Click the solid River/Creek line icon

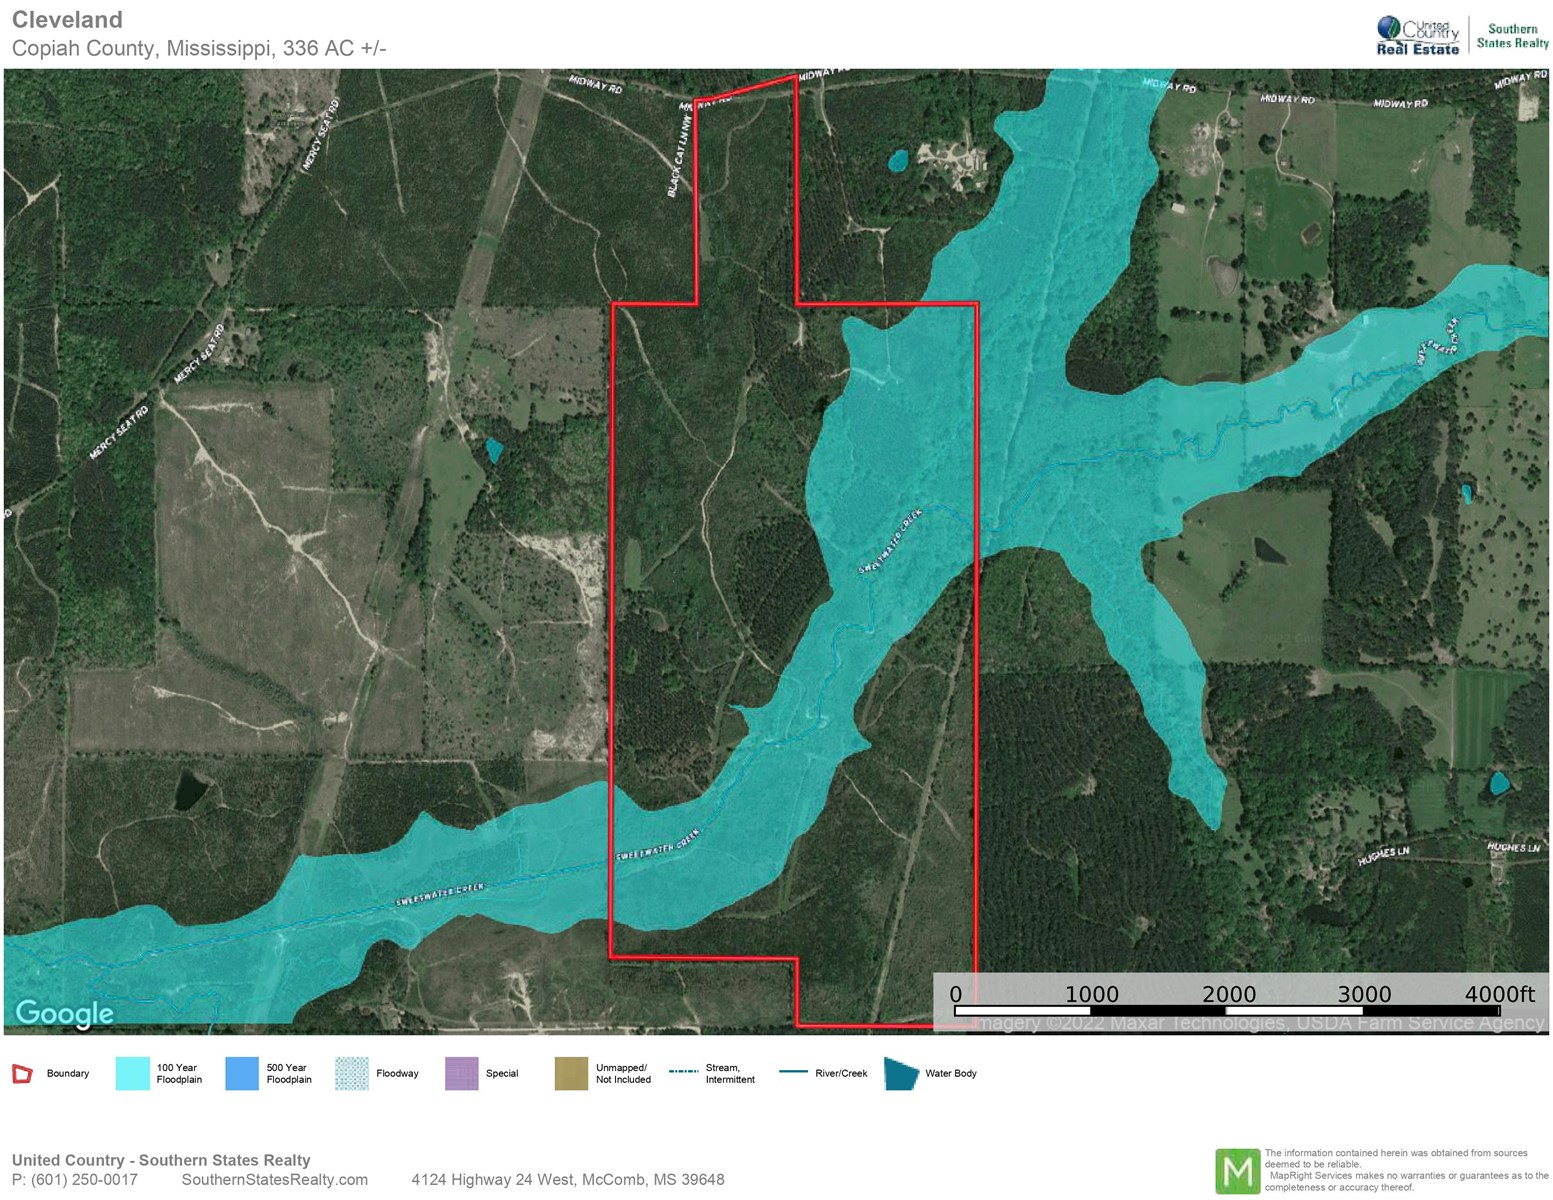click(x=793, y=1071)
